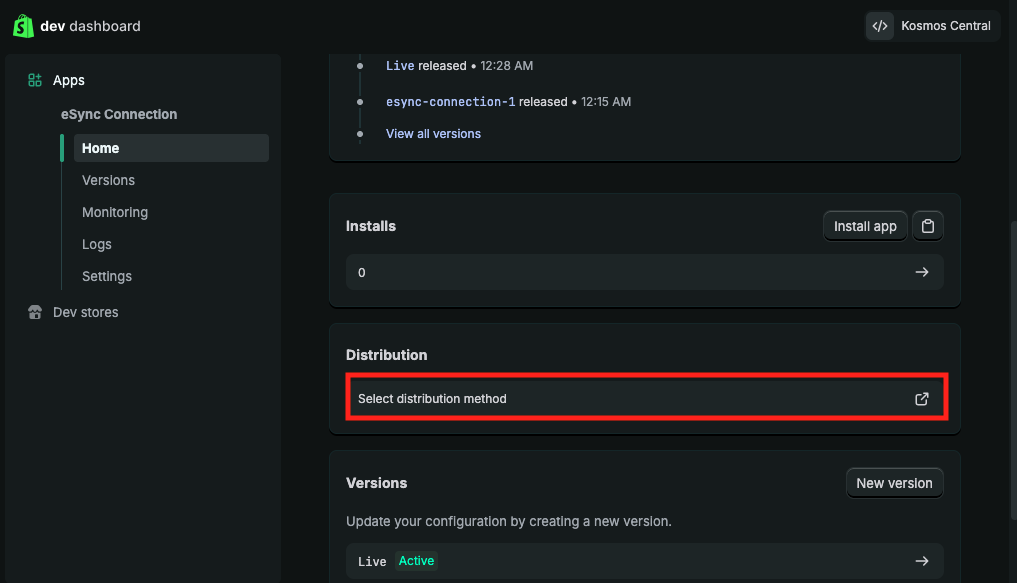The width and height of the screenshot is (1017, 583).
Task: Open Logs in the sidebar
Action: (97, 244)
